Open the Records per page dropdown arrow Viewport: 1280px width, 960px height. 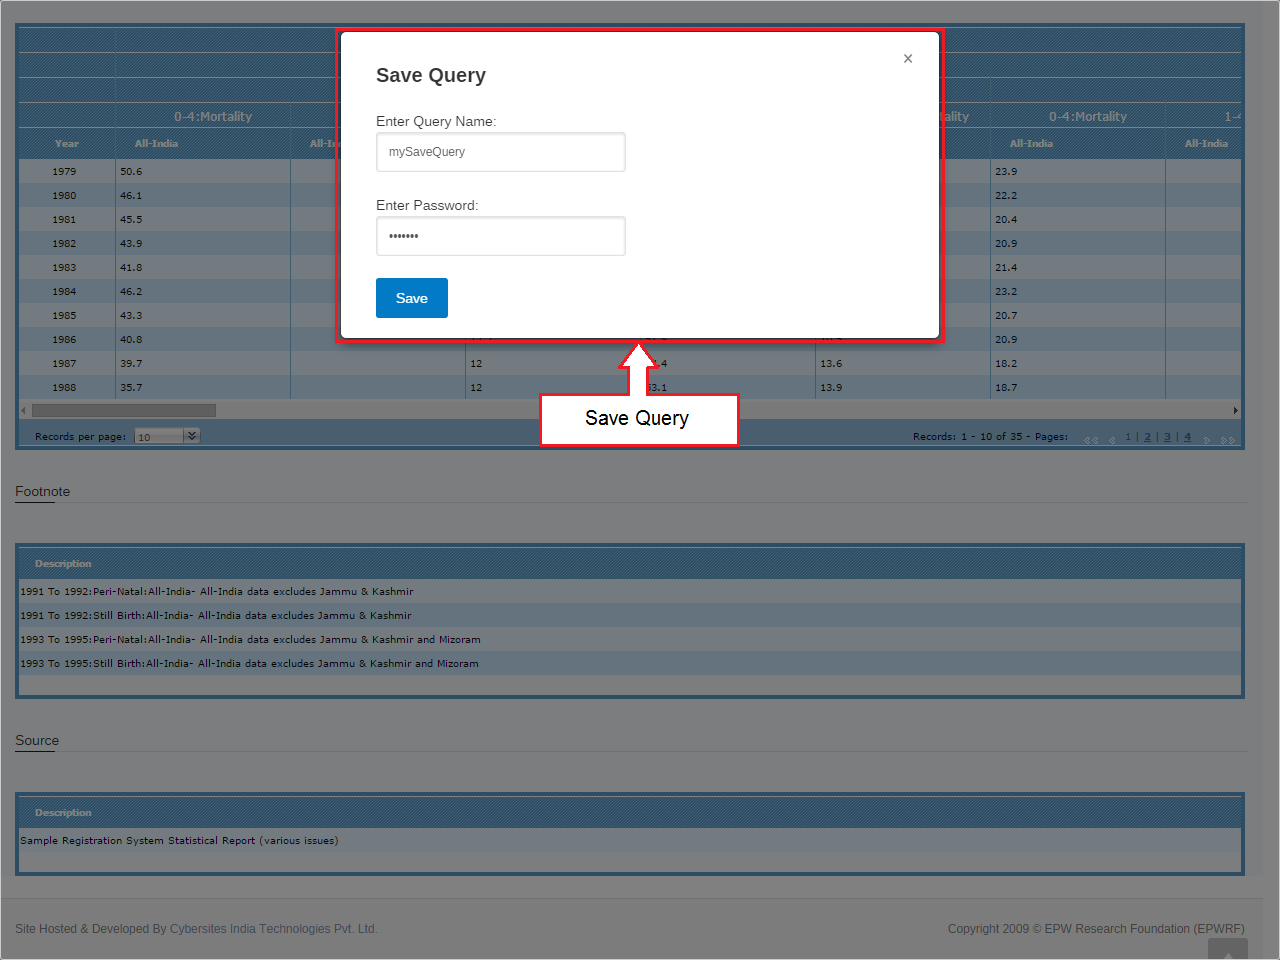pyautogui.click(x=192, y=436)
